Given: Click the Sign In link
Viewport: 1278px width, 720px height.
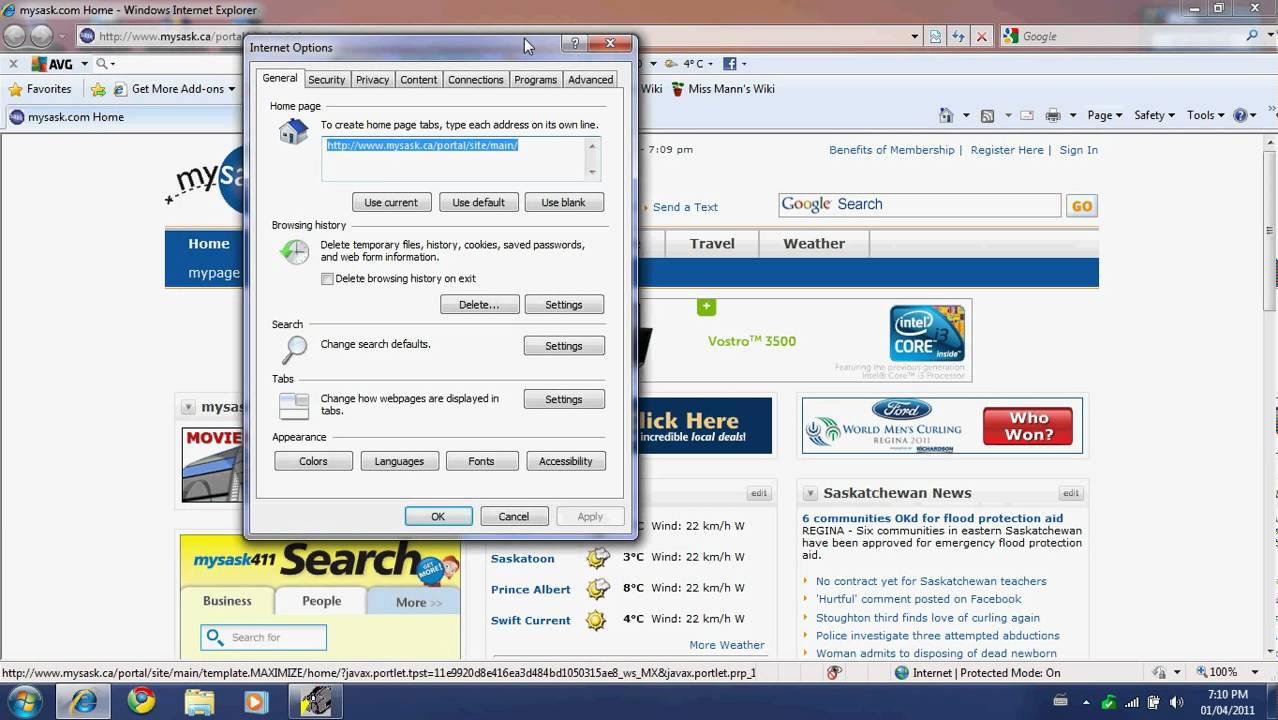Looking at the screenshot, I should (1079, 150).
